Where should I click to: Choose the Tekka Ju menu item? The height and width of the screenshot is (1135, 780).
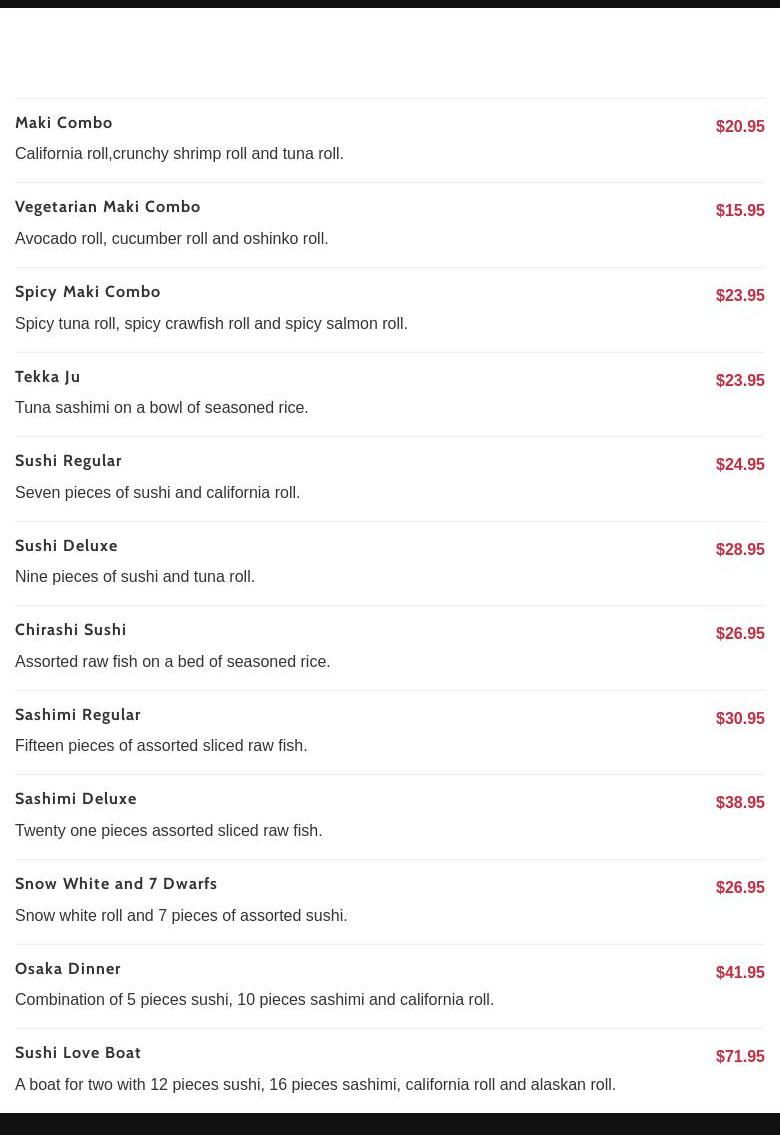click(x=48, y=377)
